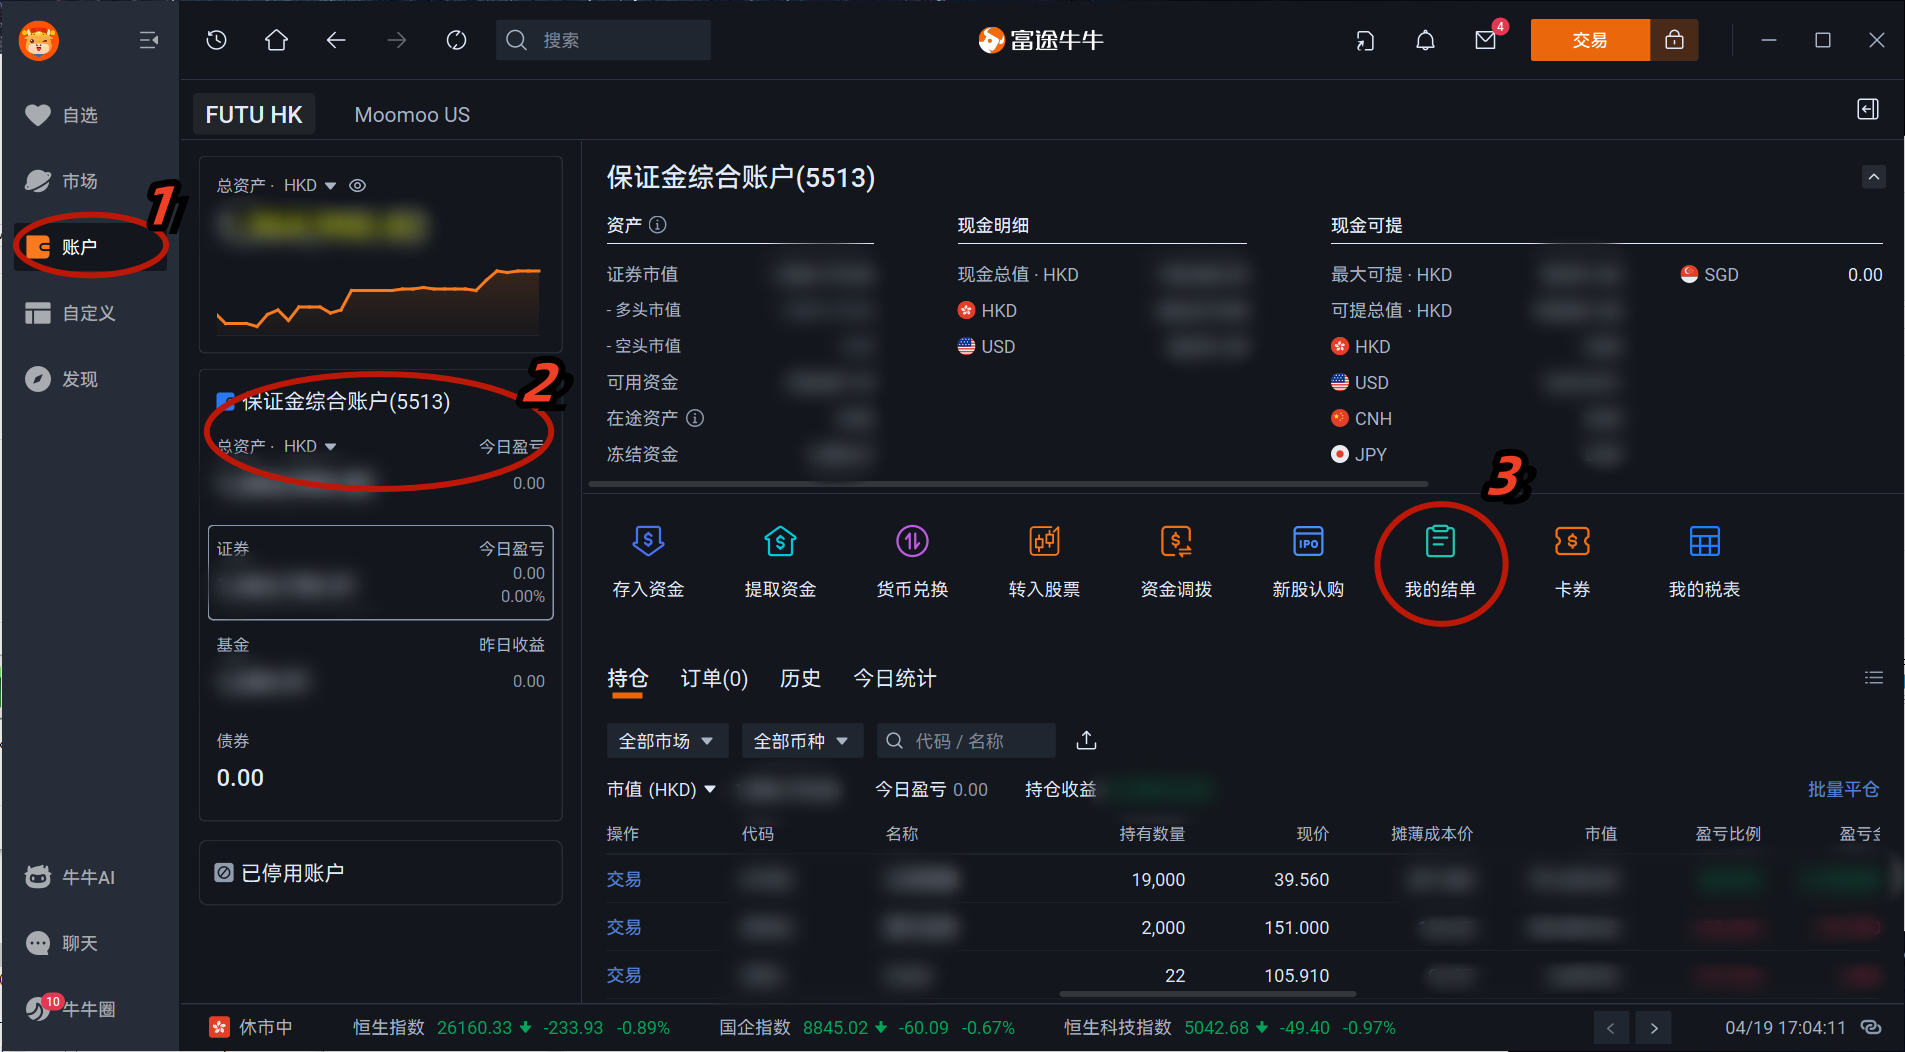Navigate back with the left arrow

click(x=336, y=40)
